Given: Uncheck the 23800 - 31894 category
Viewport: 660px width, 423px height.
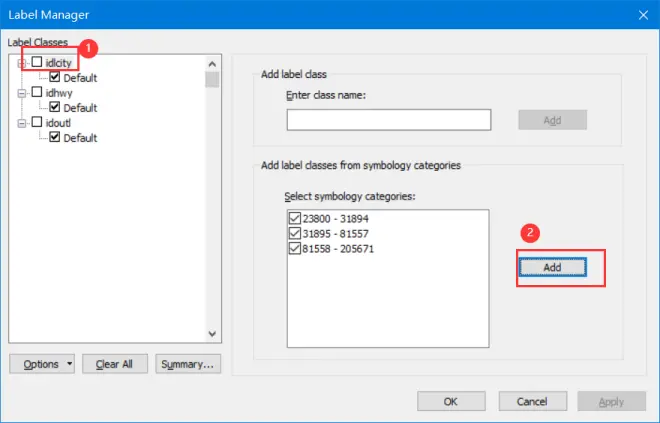Looking at the screenshot, I should 295,218.
